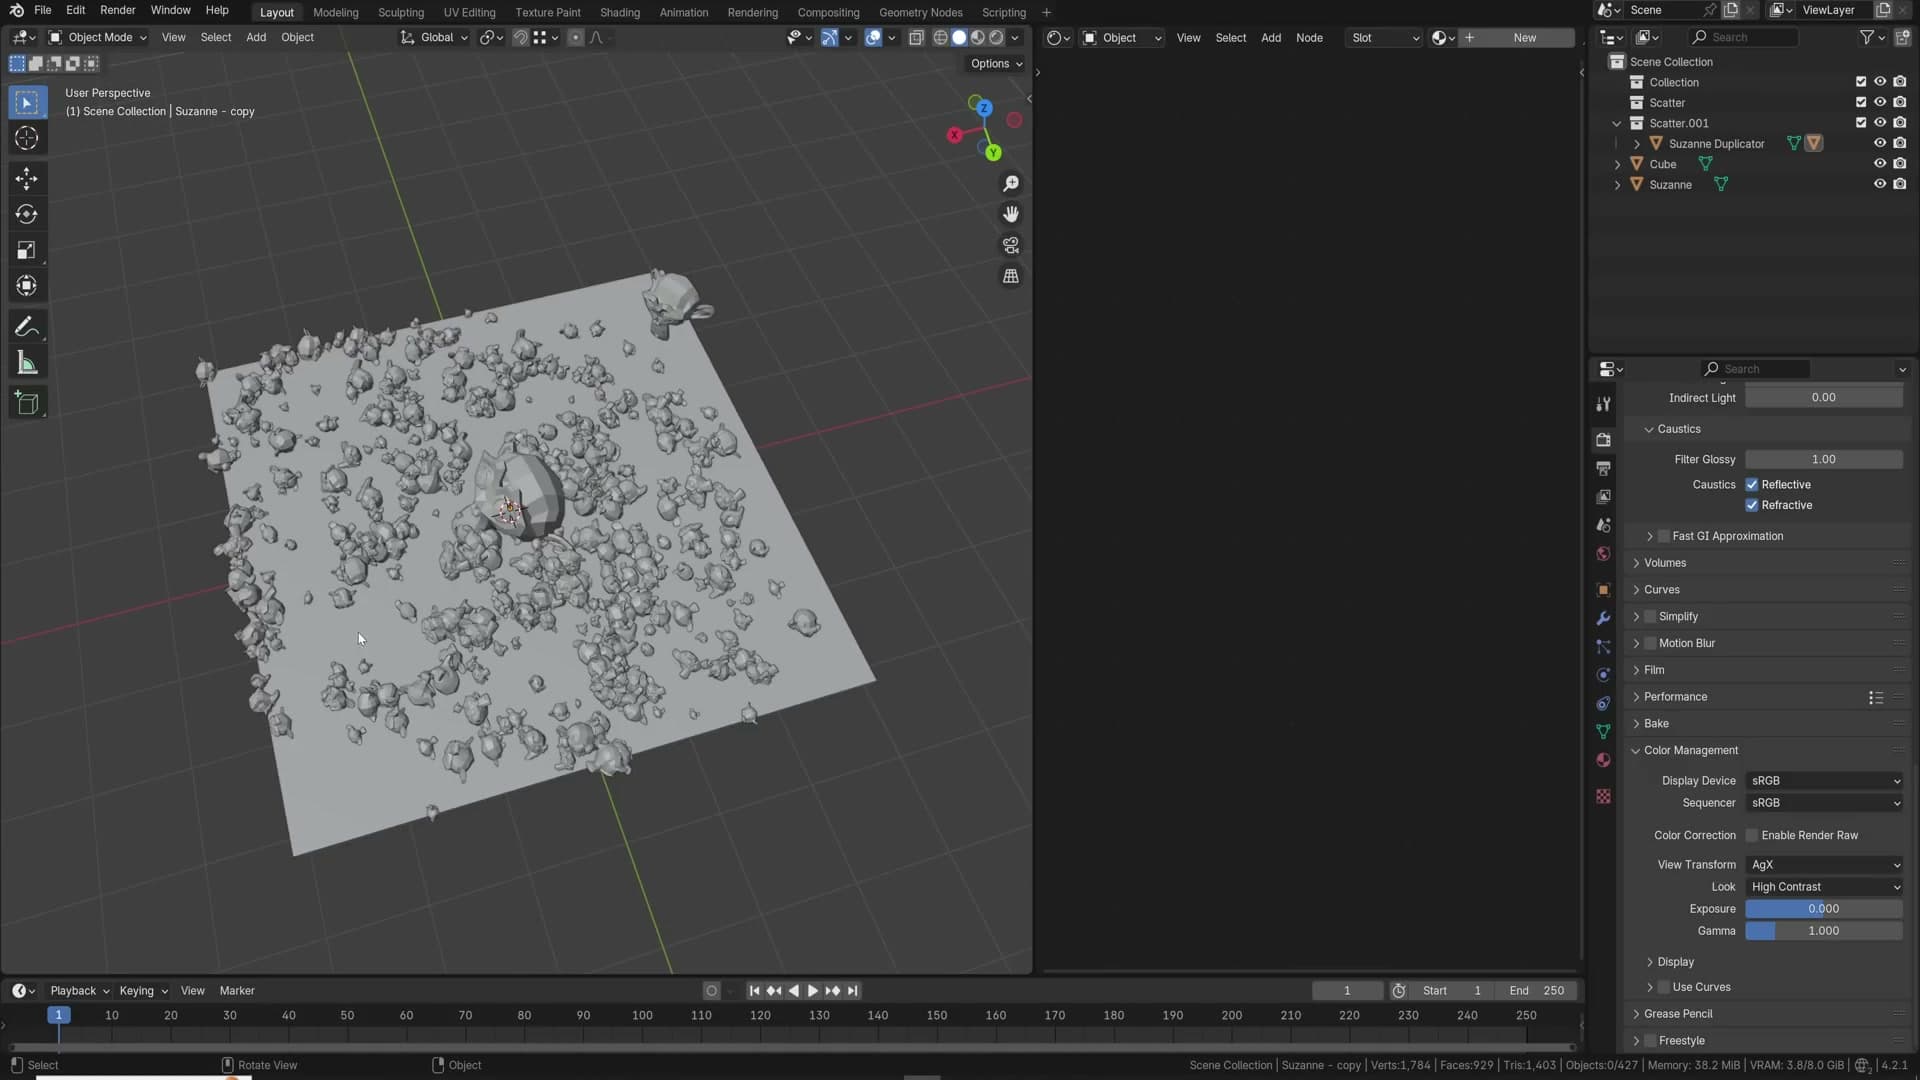Screen dimensions: 1920x1080
Task: Adjust the Gamma slider
Action: tap(1824, 931)
